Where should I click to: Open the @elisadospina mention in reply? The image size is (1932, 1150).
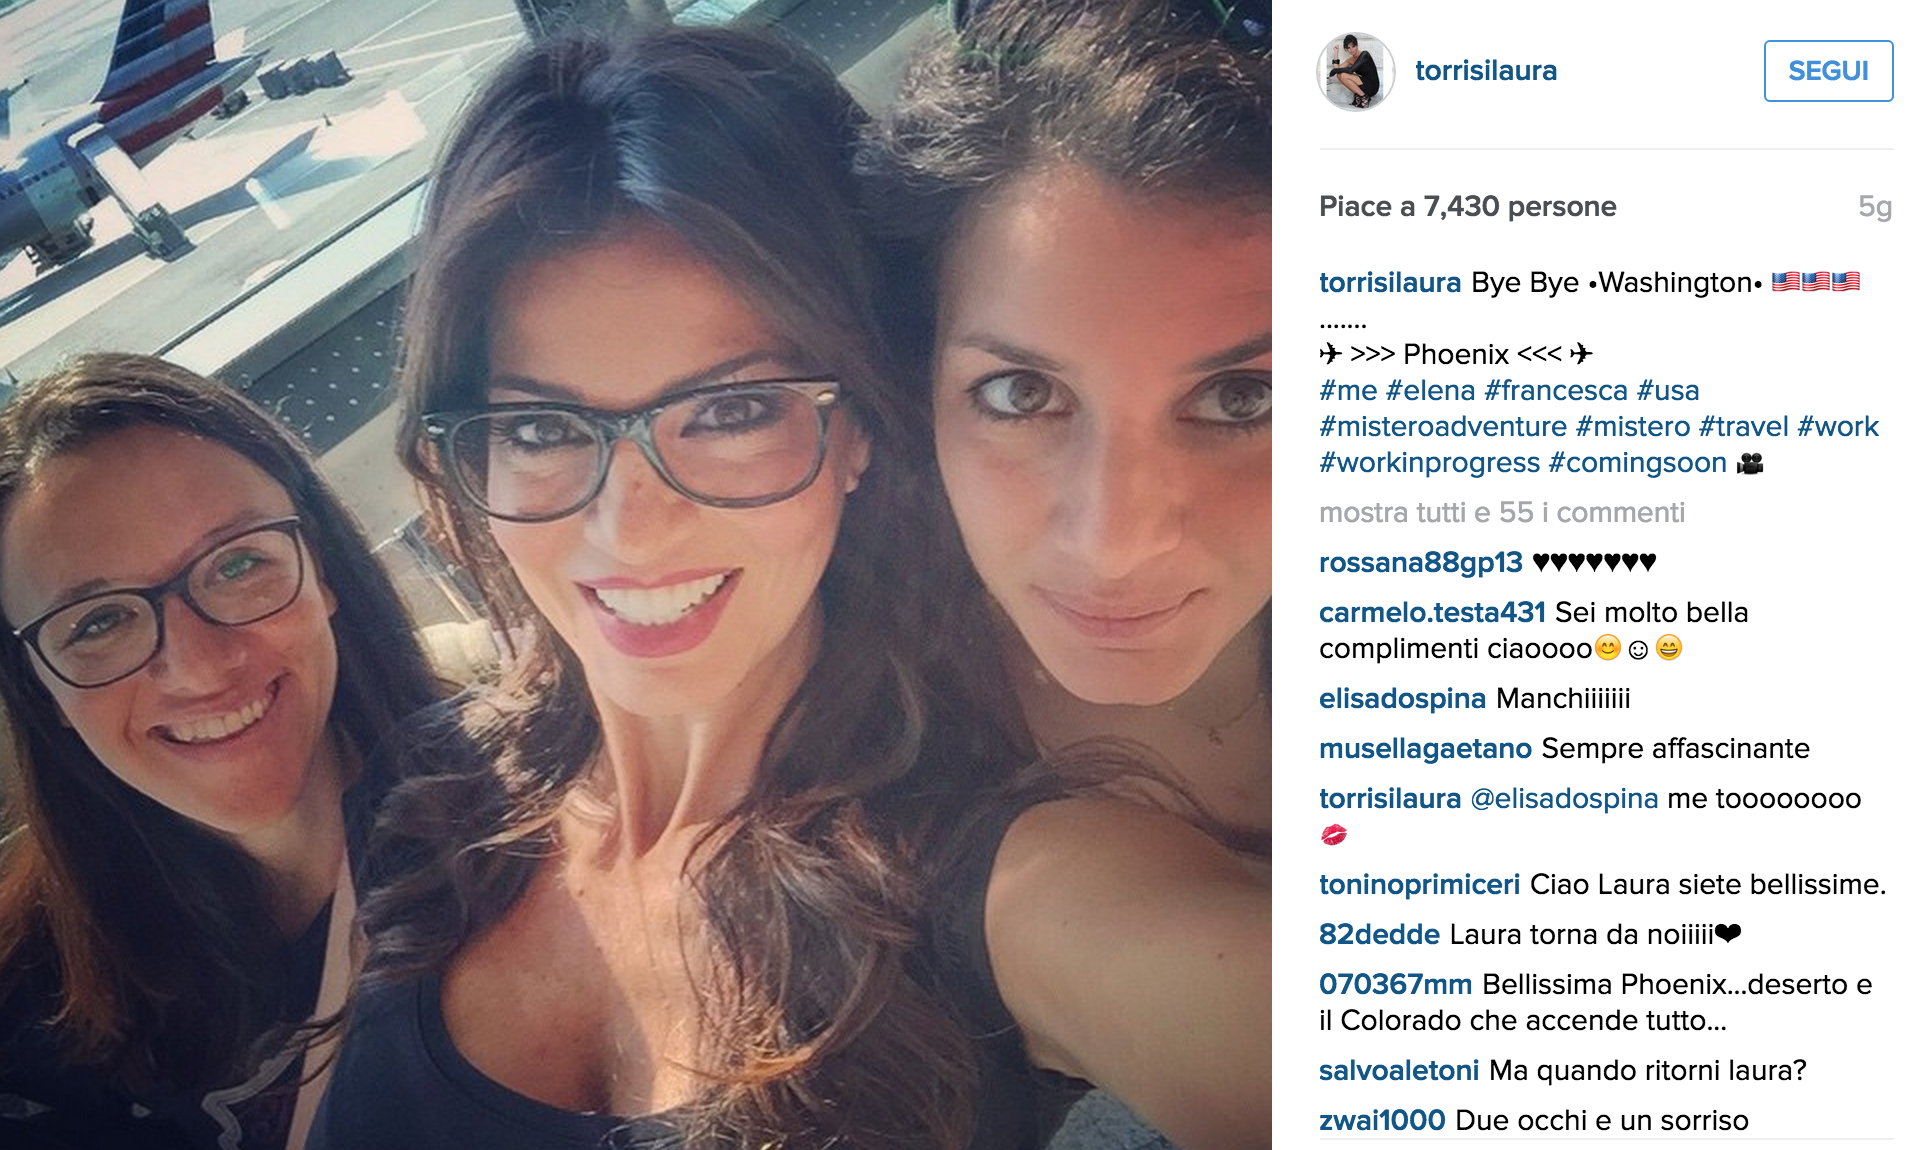point(1564,799)
